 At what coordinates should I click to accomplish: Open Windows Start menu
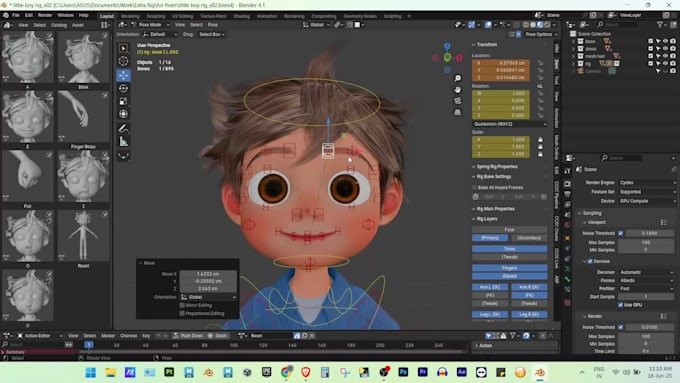(x=91, y=372)
